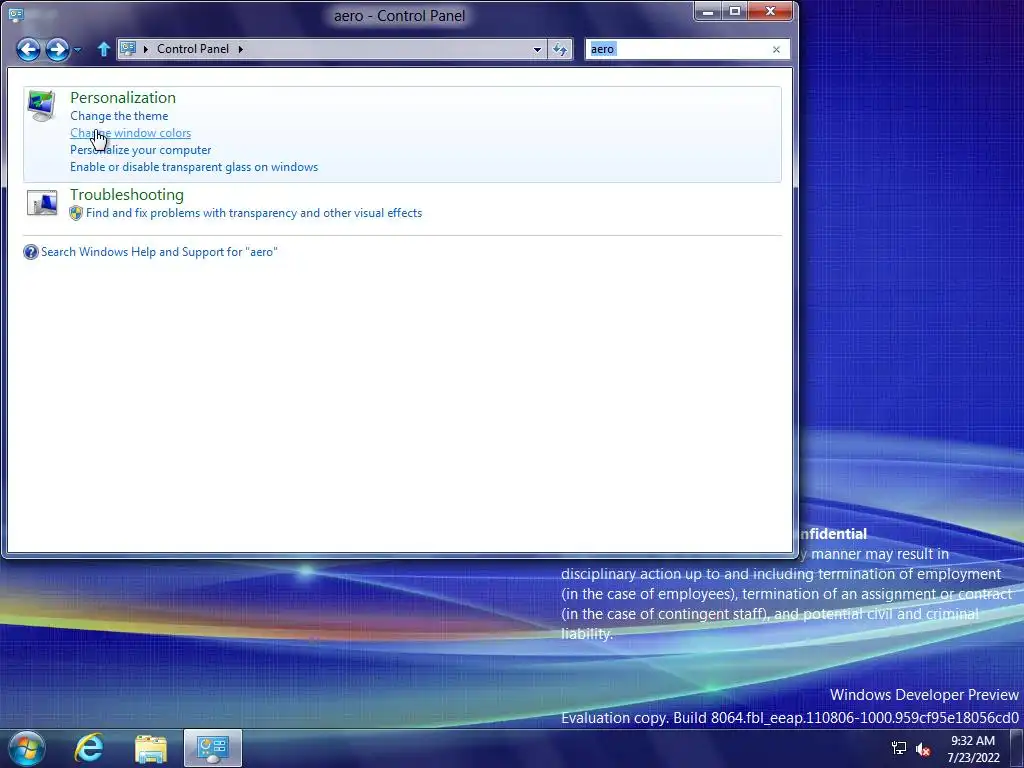Click the shield icon next to Find and fix problems
This screenshot has width=1024, height=768.
[76, 213]
